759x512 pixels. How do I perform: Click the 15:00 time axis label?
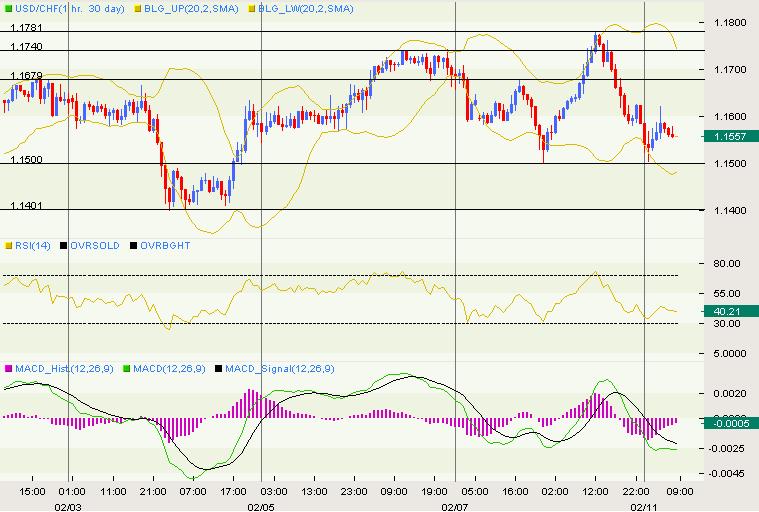[32, 492]
